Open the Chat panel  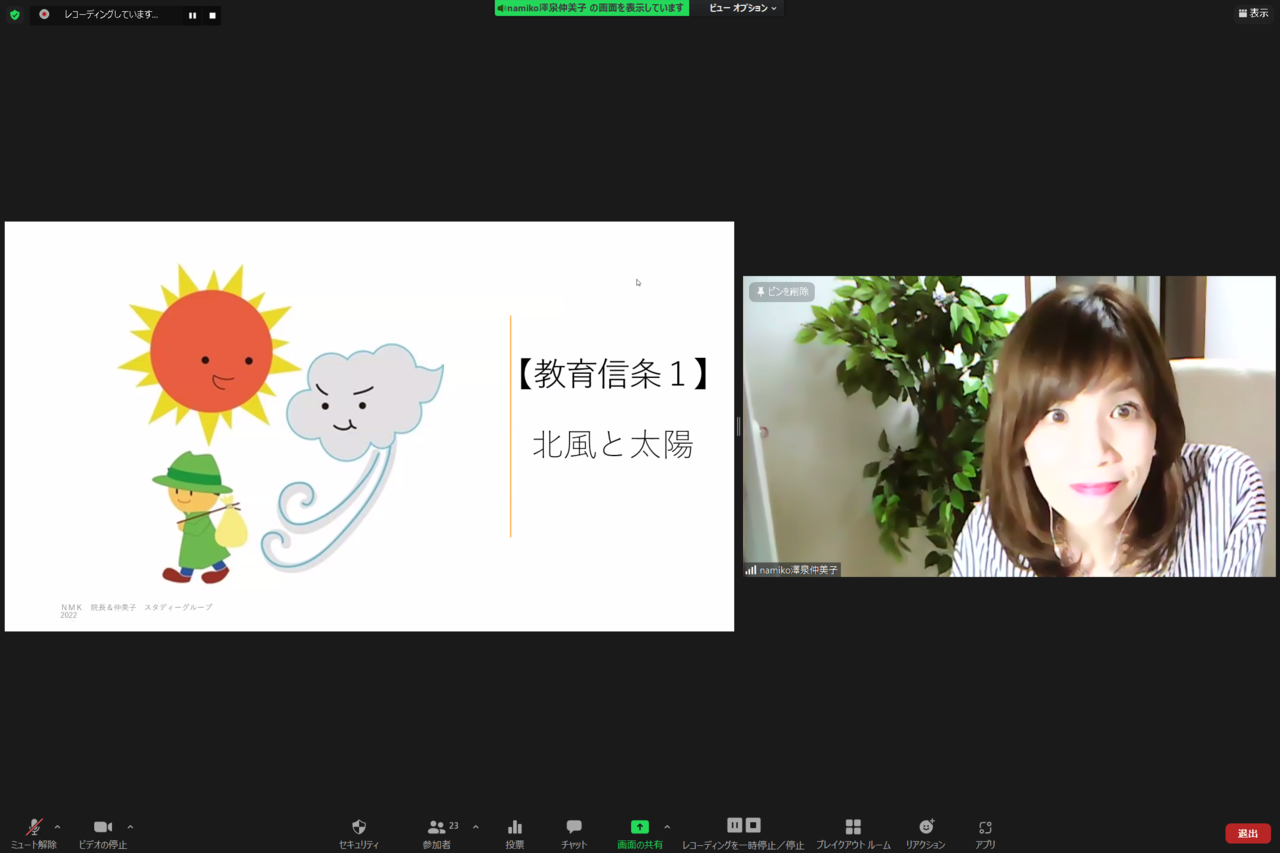(x=574, y=828)
